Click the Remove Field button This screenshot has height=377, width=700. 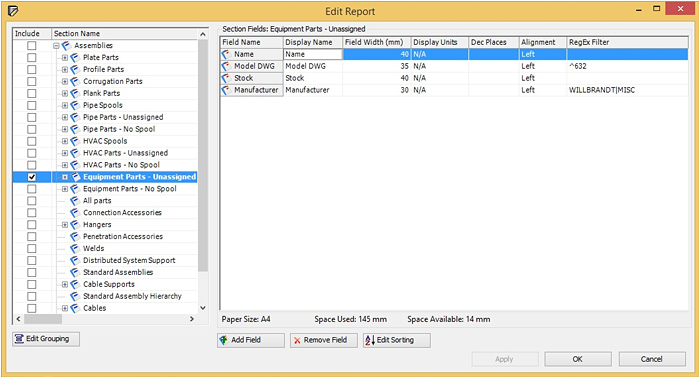pos(324,340)
